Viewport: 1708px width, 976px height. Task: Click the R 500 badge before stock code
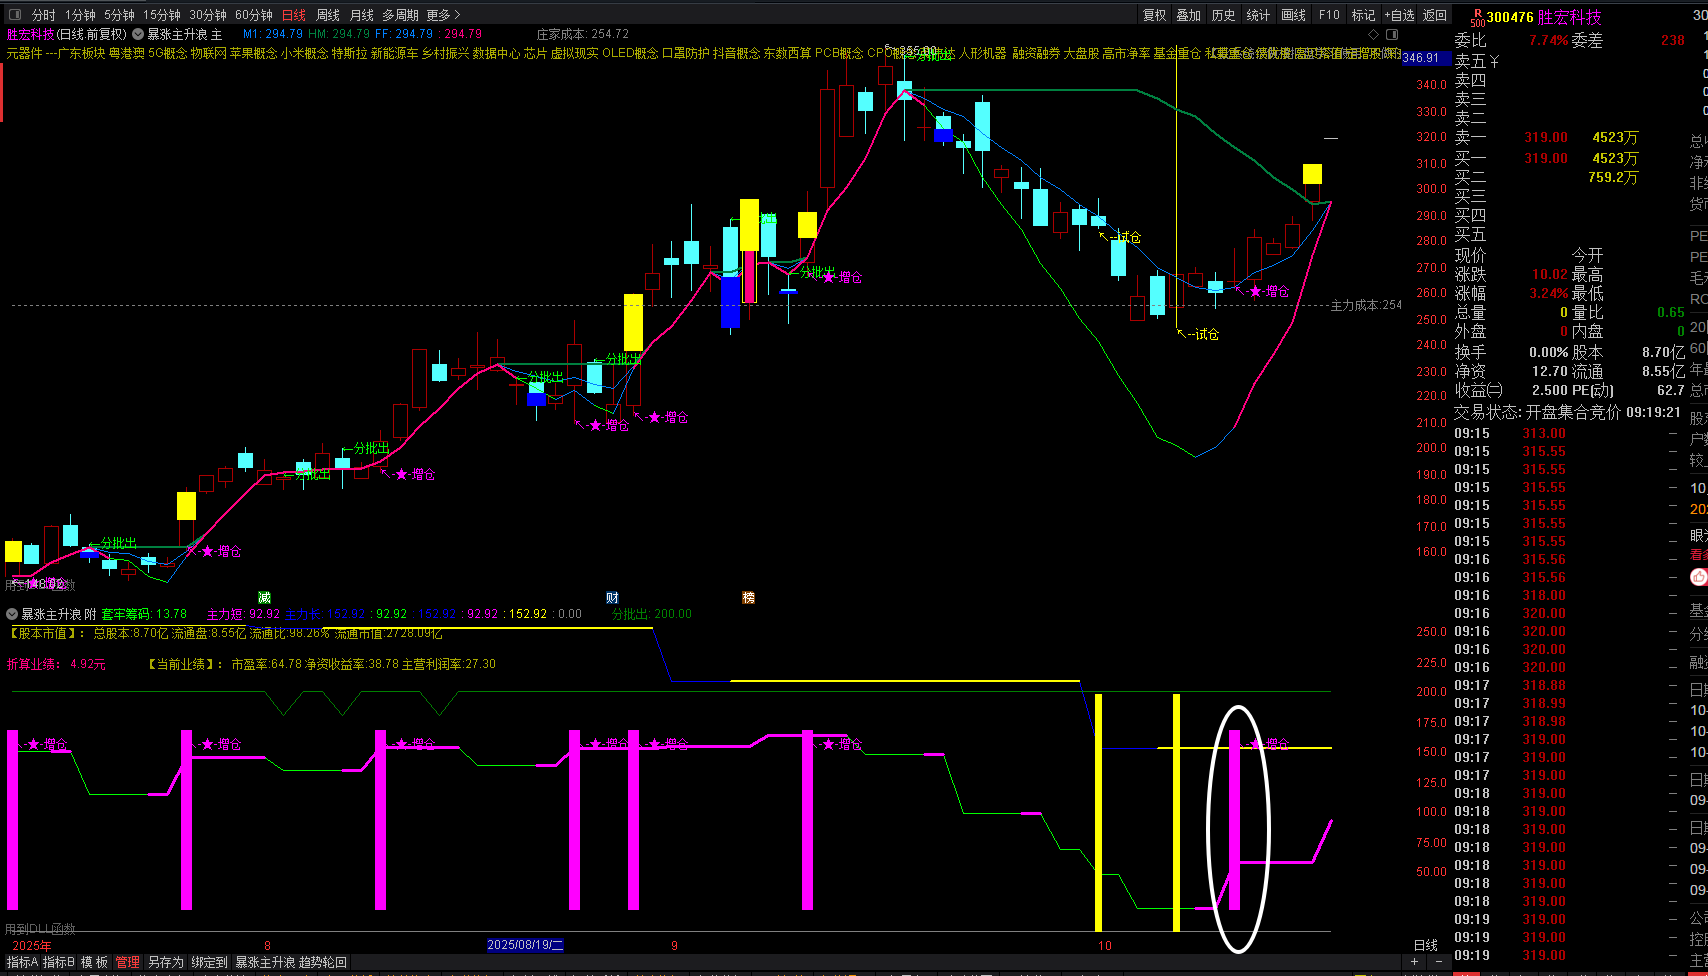[x=1477, y=17]
